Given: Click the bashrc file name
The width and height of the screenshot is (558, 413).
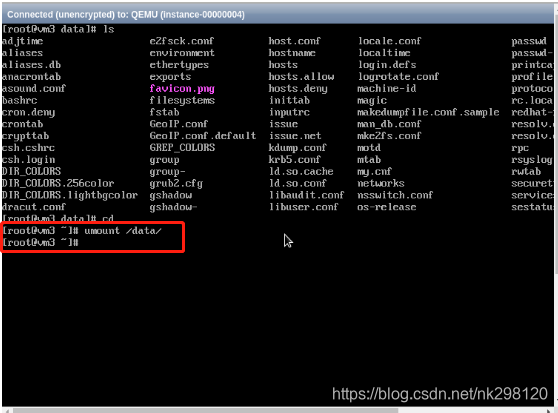Looking at the screenshot, I should (20, 100).
